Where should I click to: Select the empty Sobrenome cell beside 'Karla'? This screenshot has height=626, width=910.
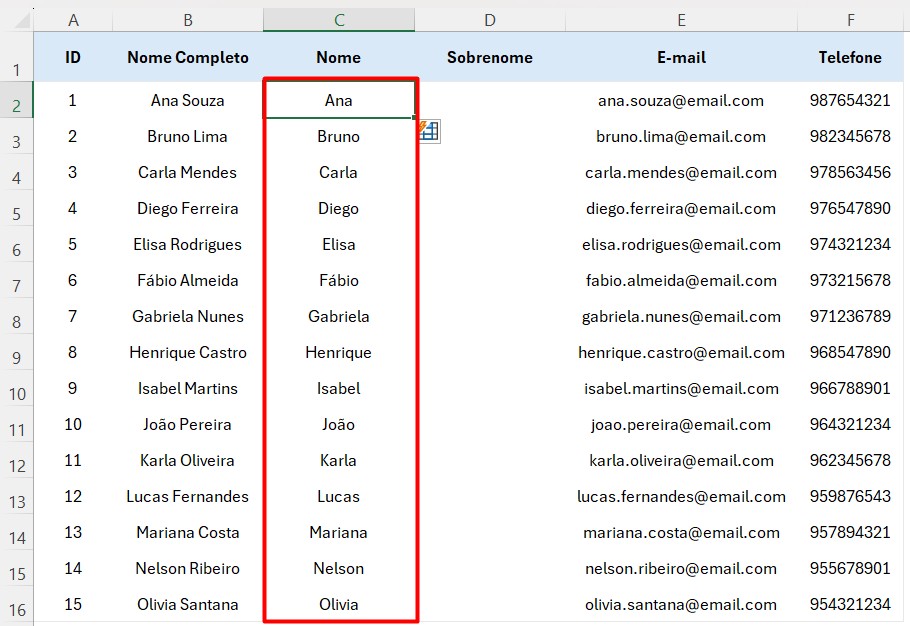491,460
